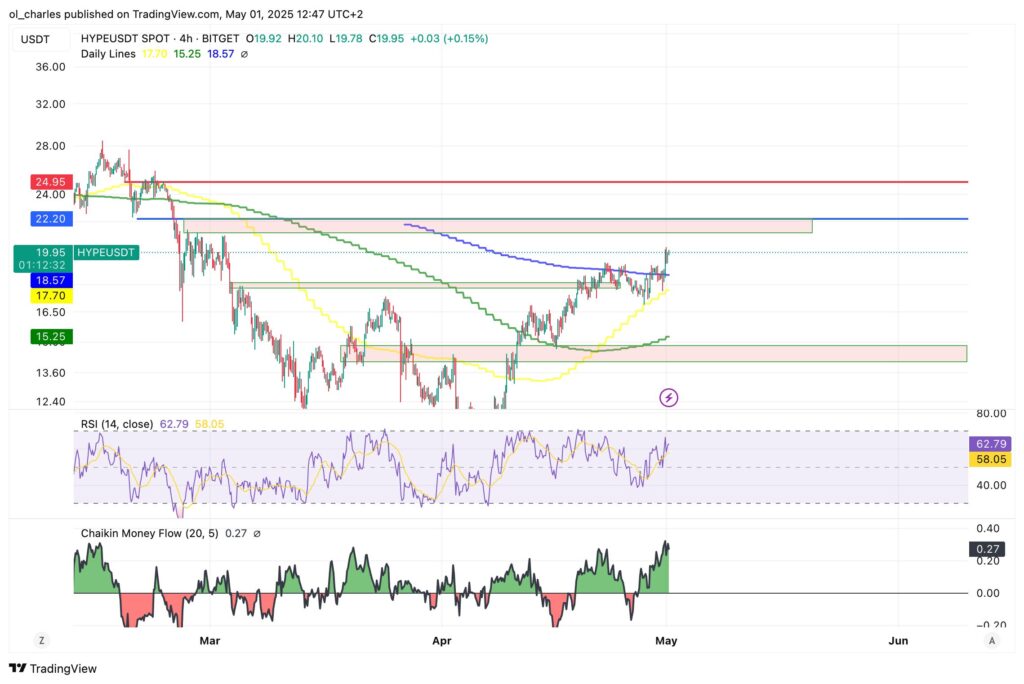Click the A auto-scale icon
The width and height of the screenshot is (1024, 684).
point(991,640)
